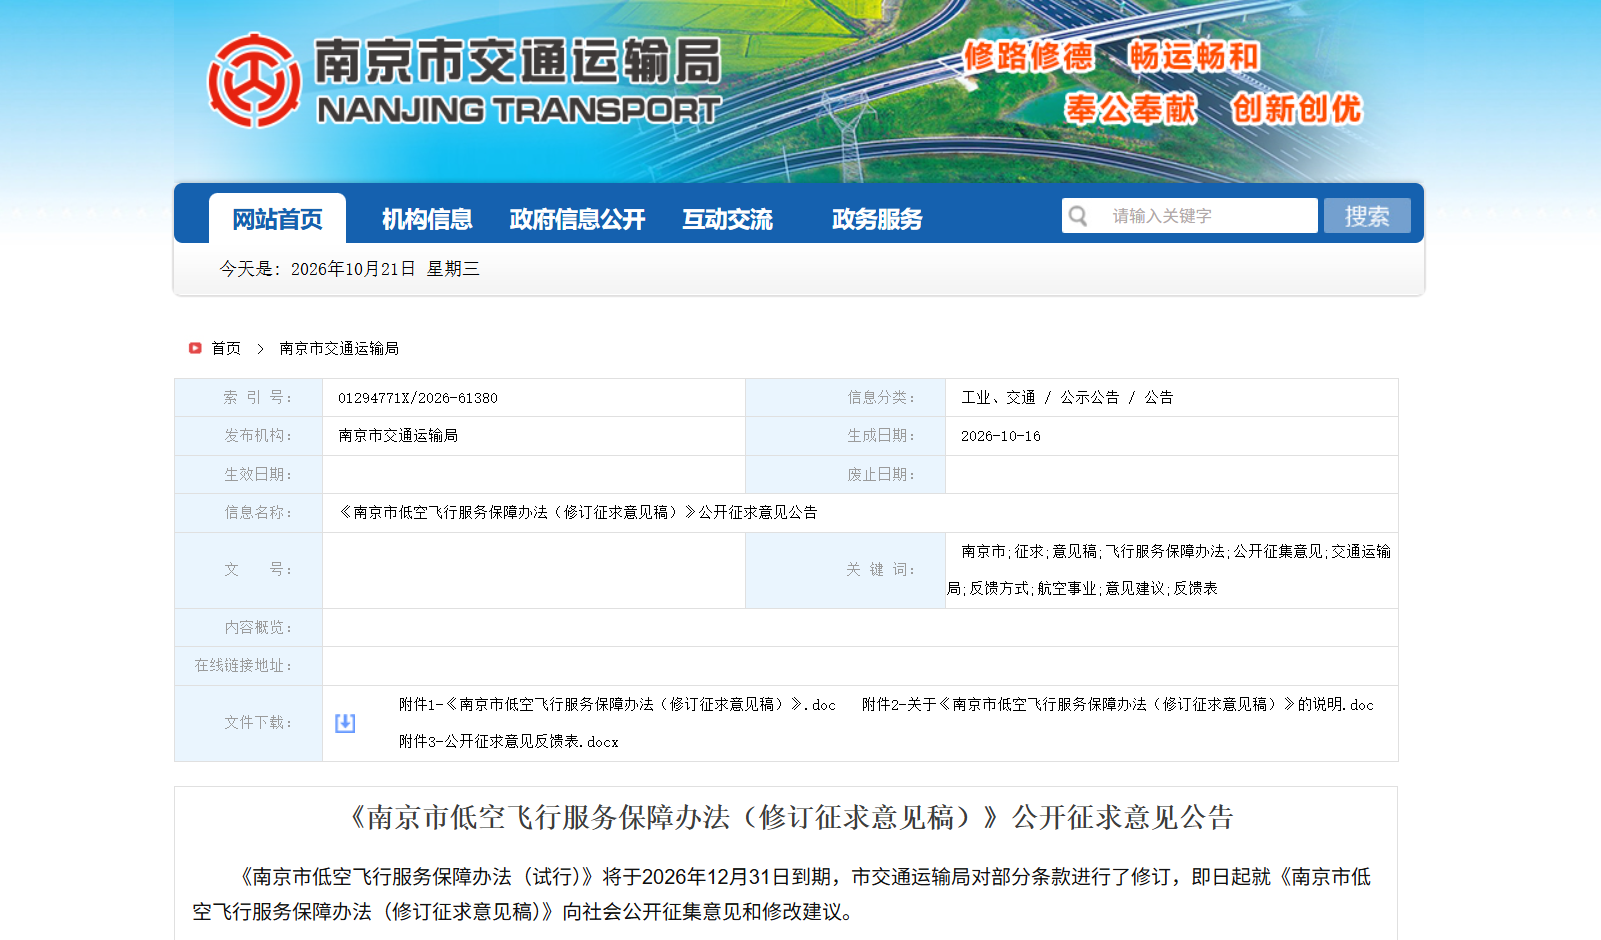Click the 废止日期 label cell
Screen dimensions: 1601x940
click(846, 474)
